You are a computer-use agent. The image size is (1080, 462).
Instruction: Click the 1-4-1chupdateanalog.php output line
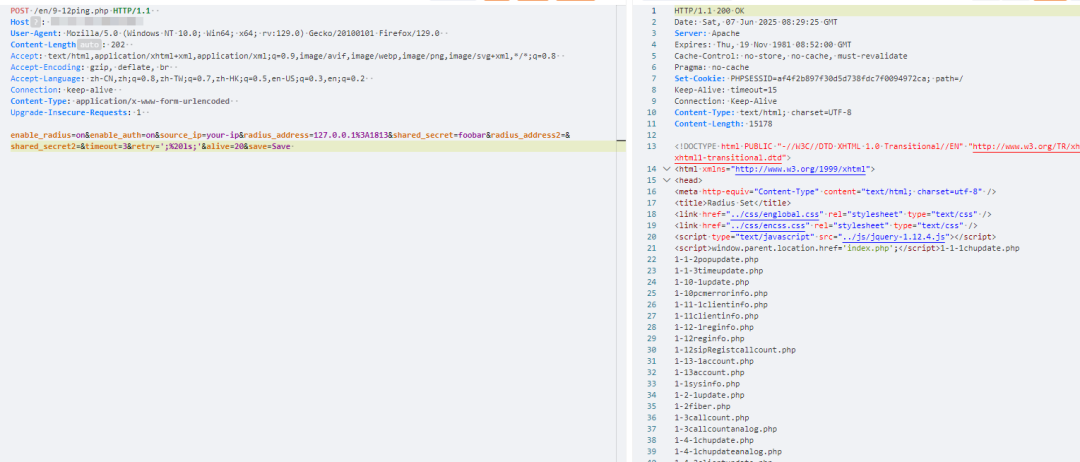tap(728, 451)
